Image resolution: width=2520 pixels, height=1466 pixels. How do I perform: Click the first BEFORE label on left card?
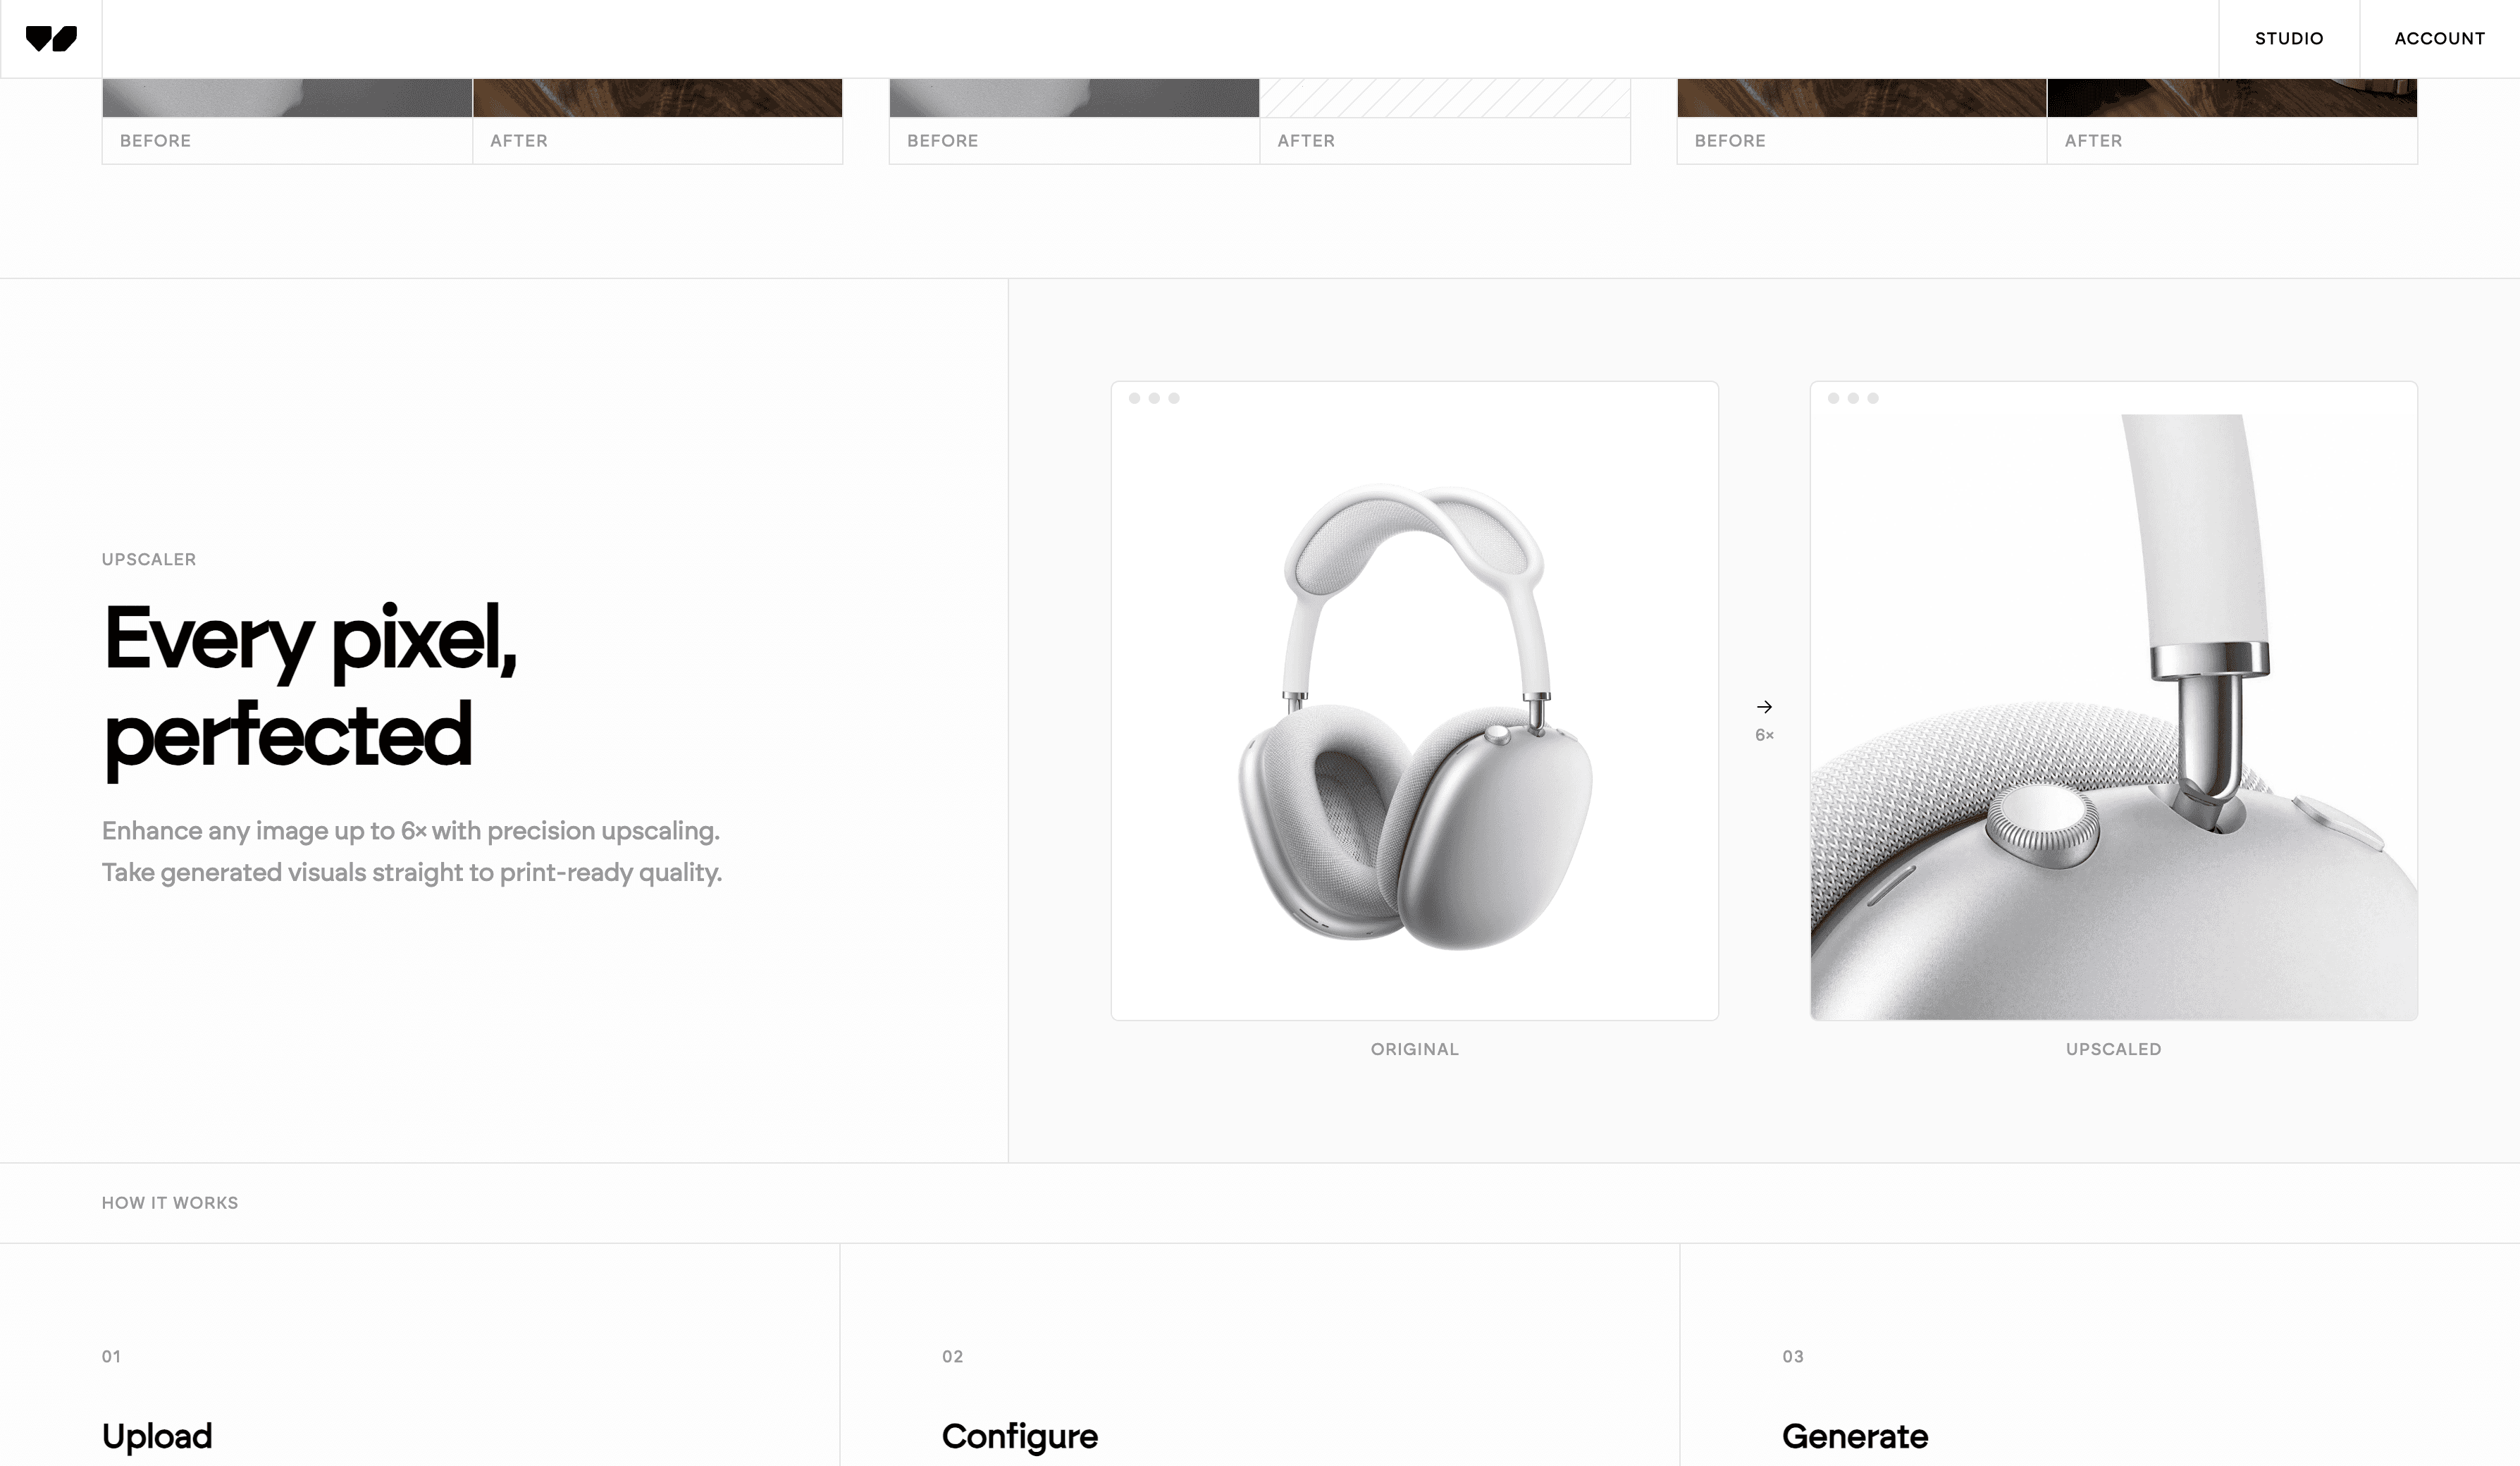tap(155, 141)
